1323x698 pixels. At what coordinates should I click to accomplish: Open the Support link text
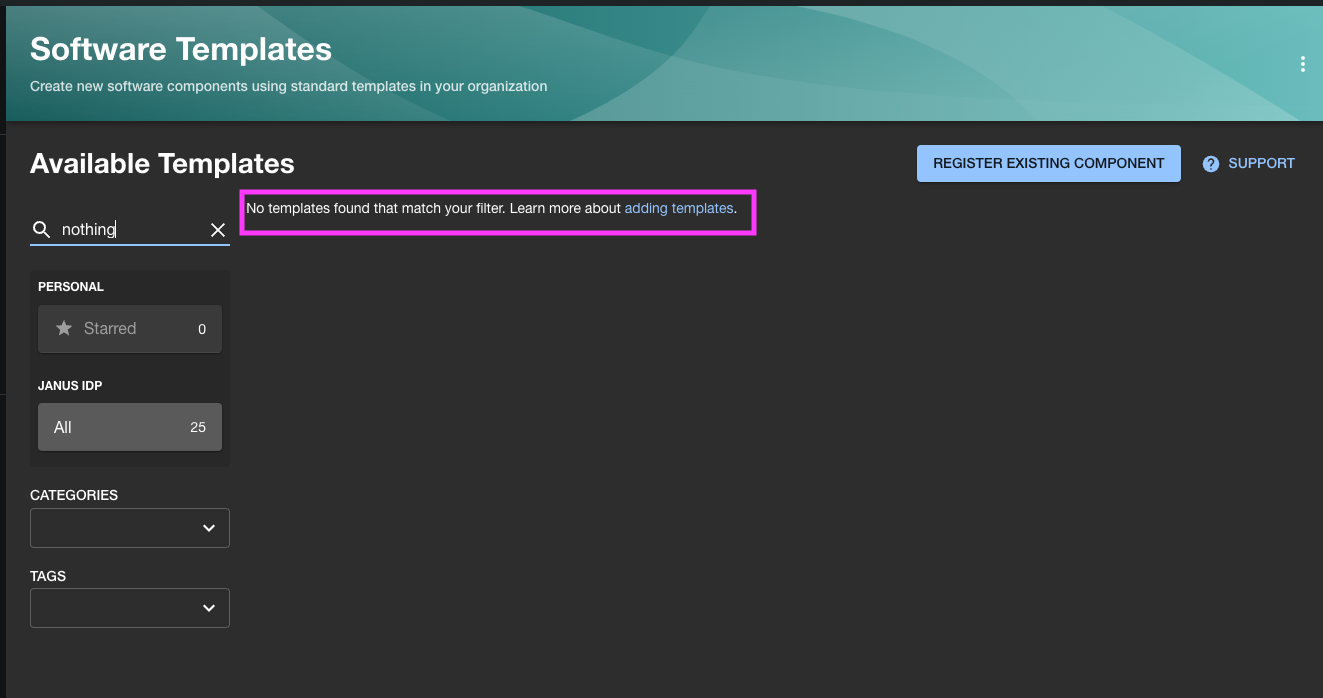point(1261,163)
